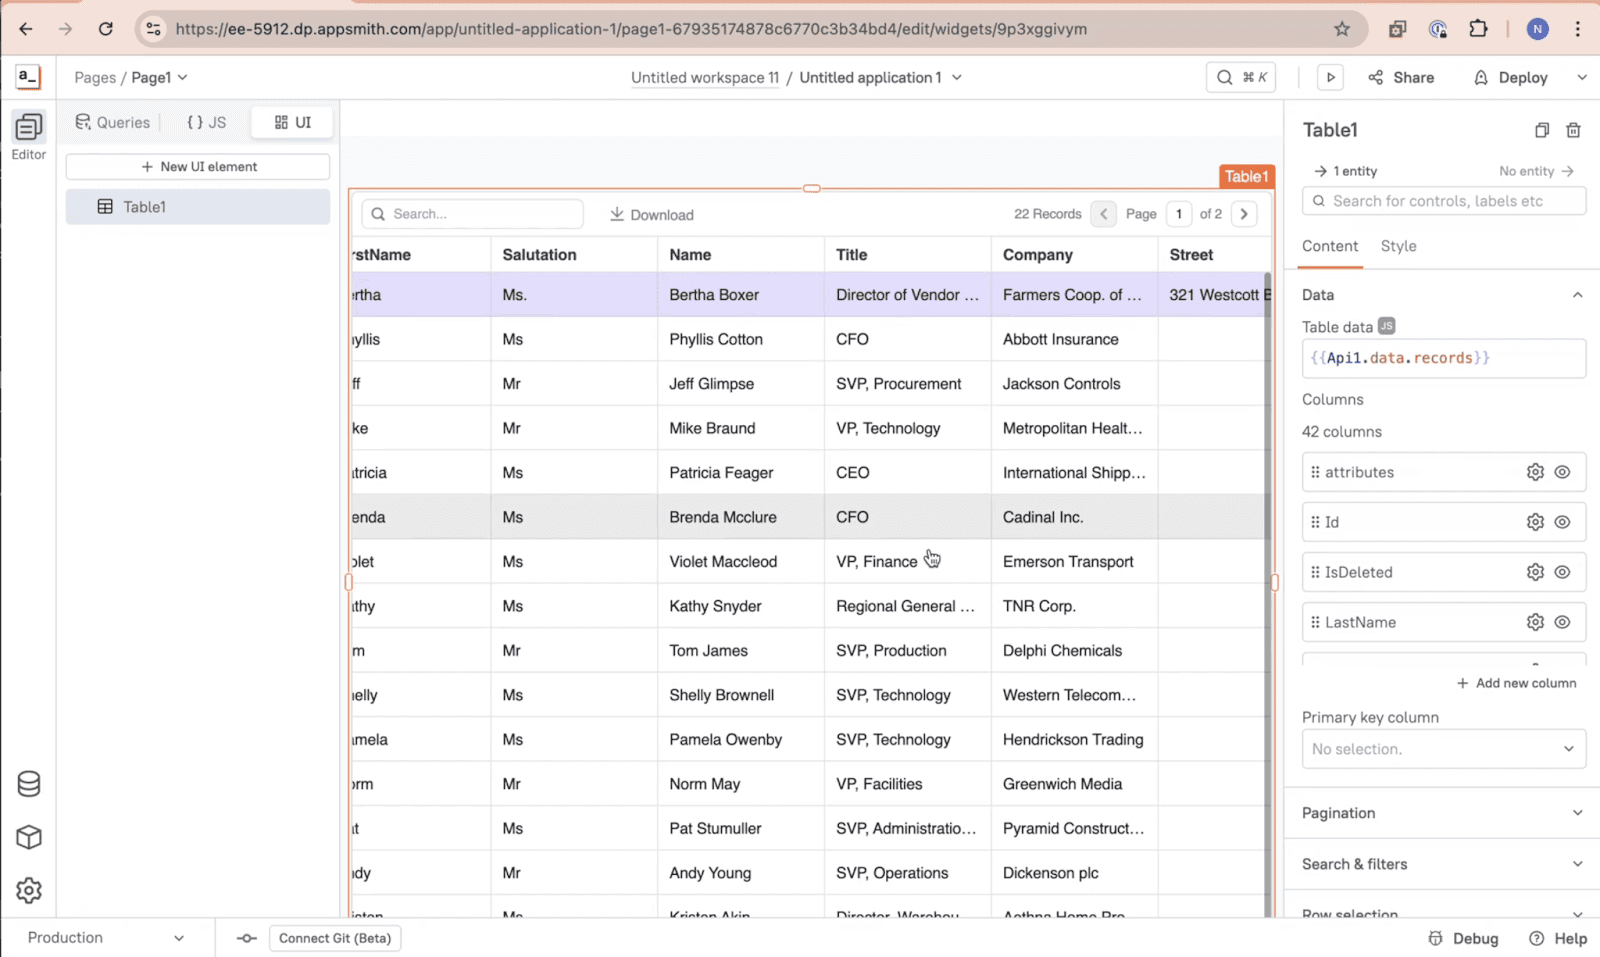Open the Datasources icon in left sidebar
This screenshot has width=1600, height=957.
click(x=29, y=784)
